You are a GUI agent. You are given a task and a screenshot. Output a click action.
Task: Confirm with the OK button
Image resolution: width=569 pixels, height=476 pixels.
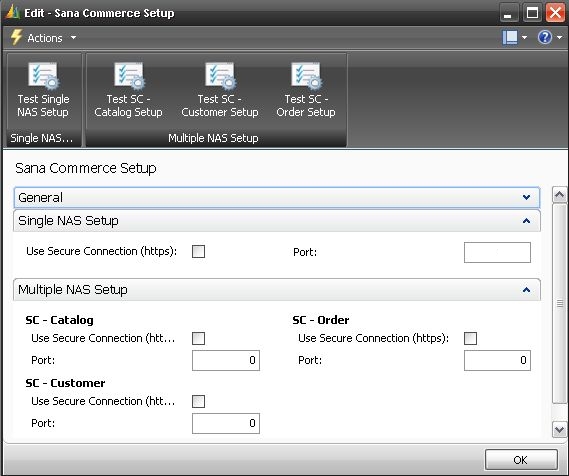pyautogui.click(x=521, y=460)
